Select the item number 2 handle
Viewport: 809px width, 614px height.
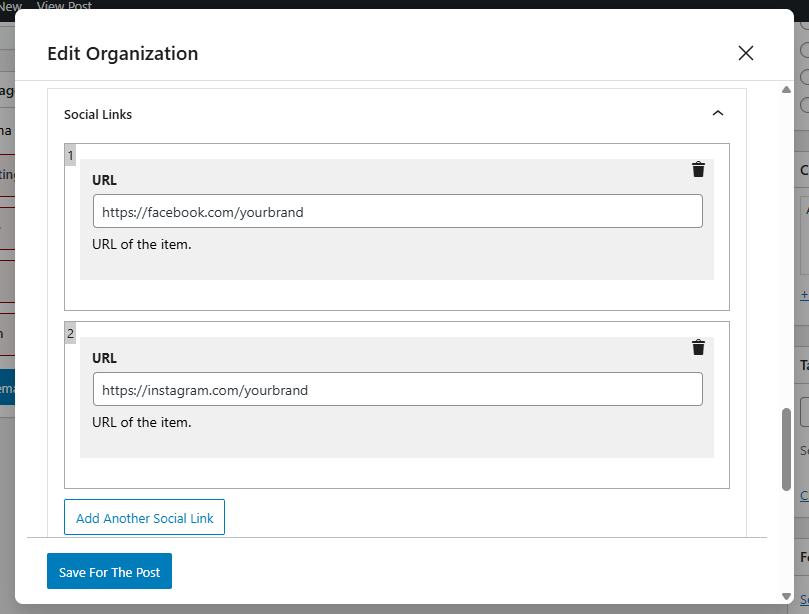click(70, 333)
